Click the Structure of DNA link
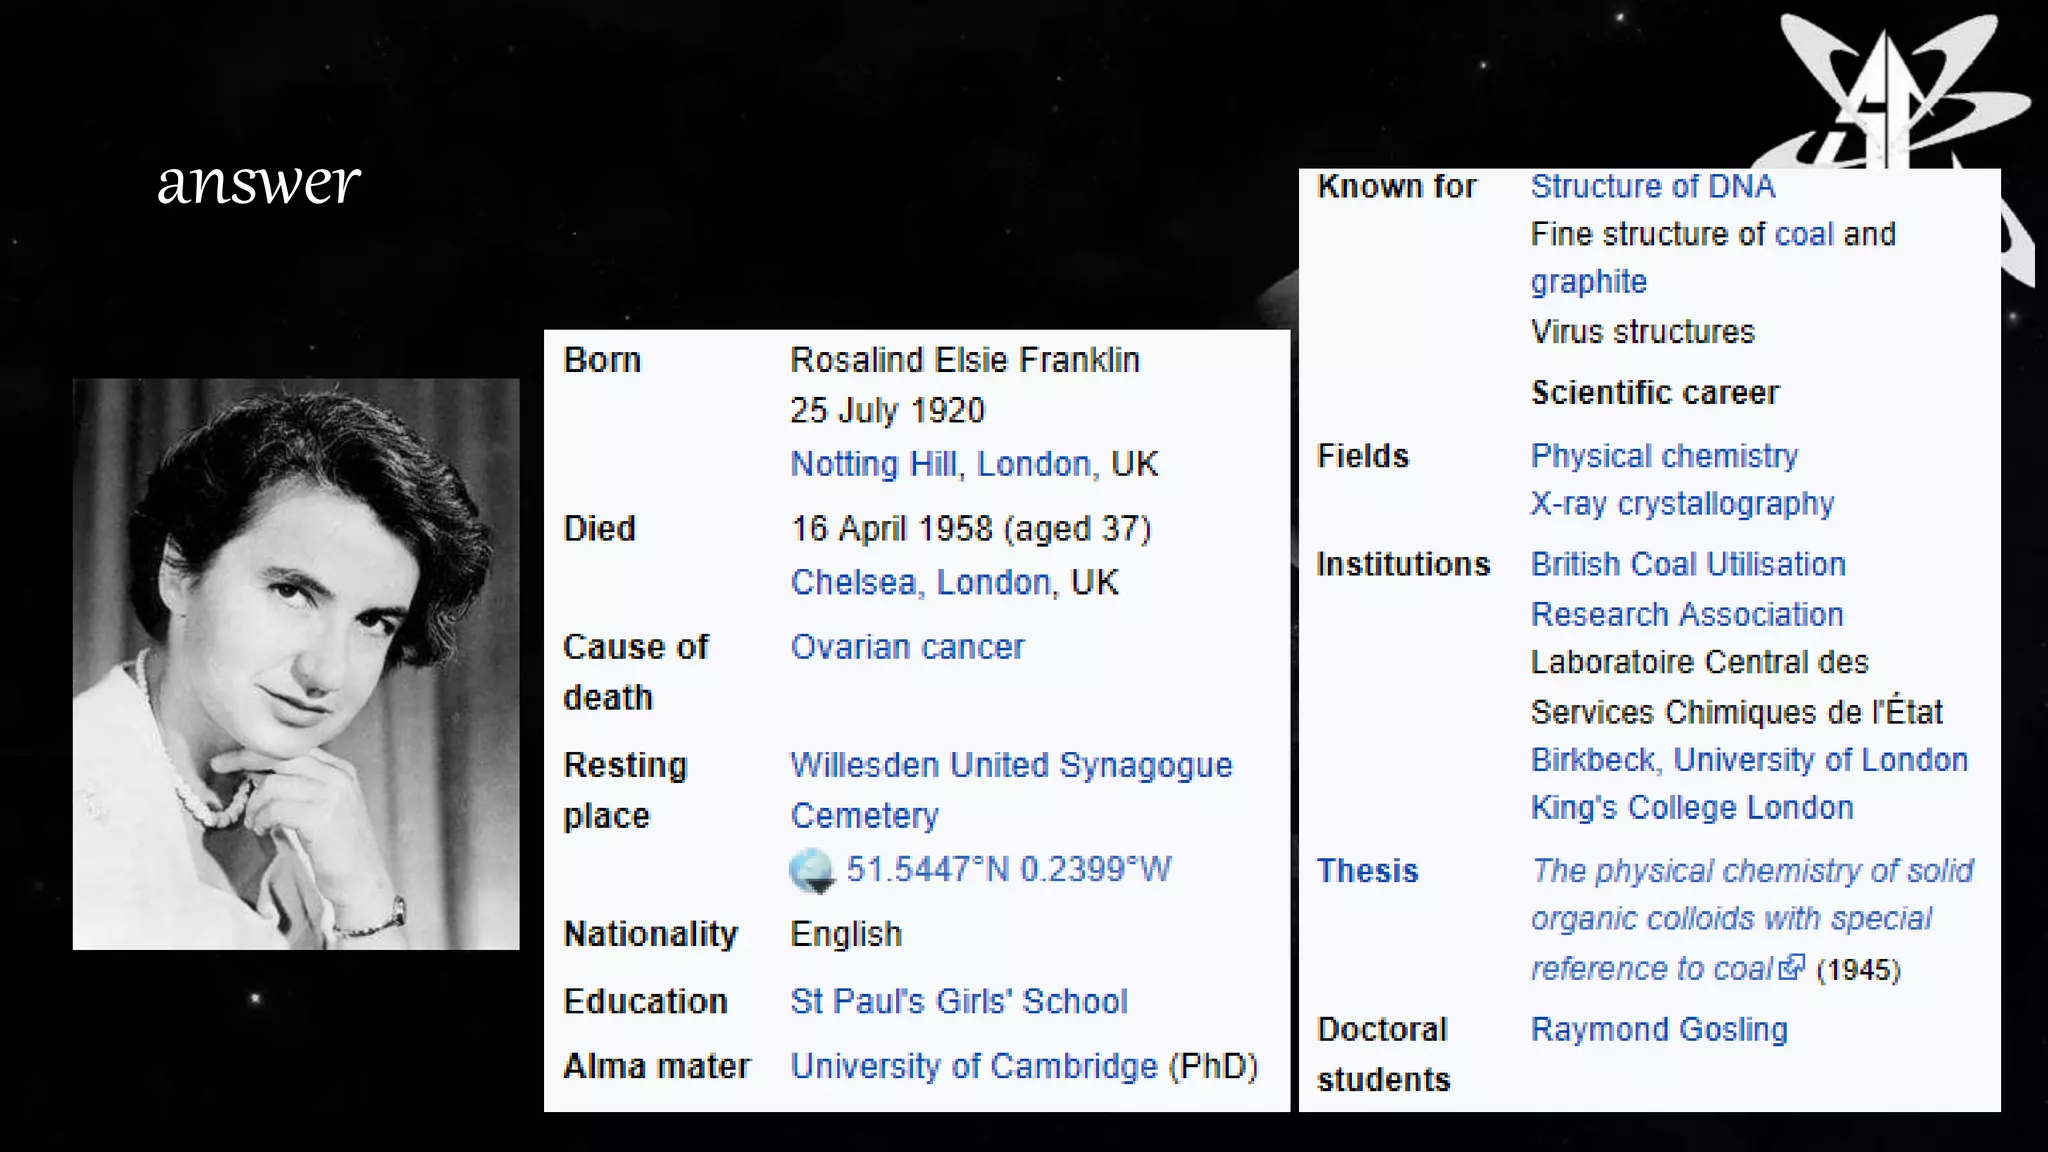This screenshot has width=2048, height=1152. [x=1653, y=187]
